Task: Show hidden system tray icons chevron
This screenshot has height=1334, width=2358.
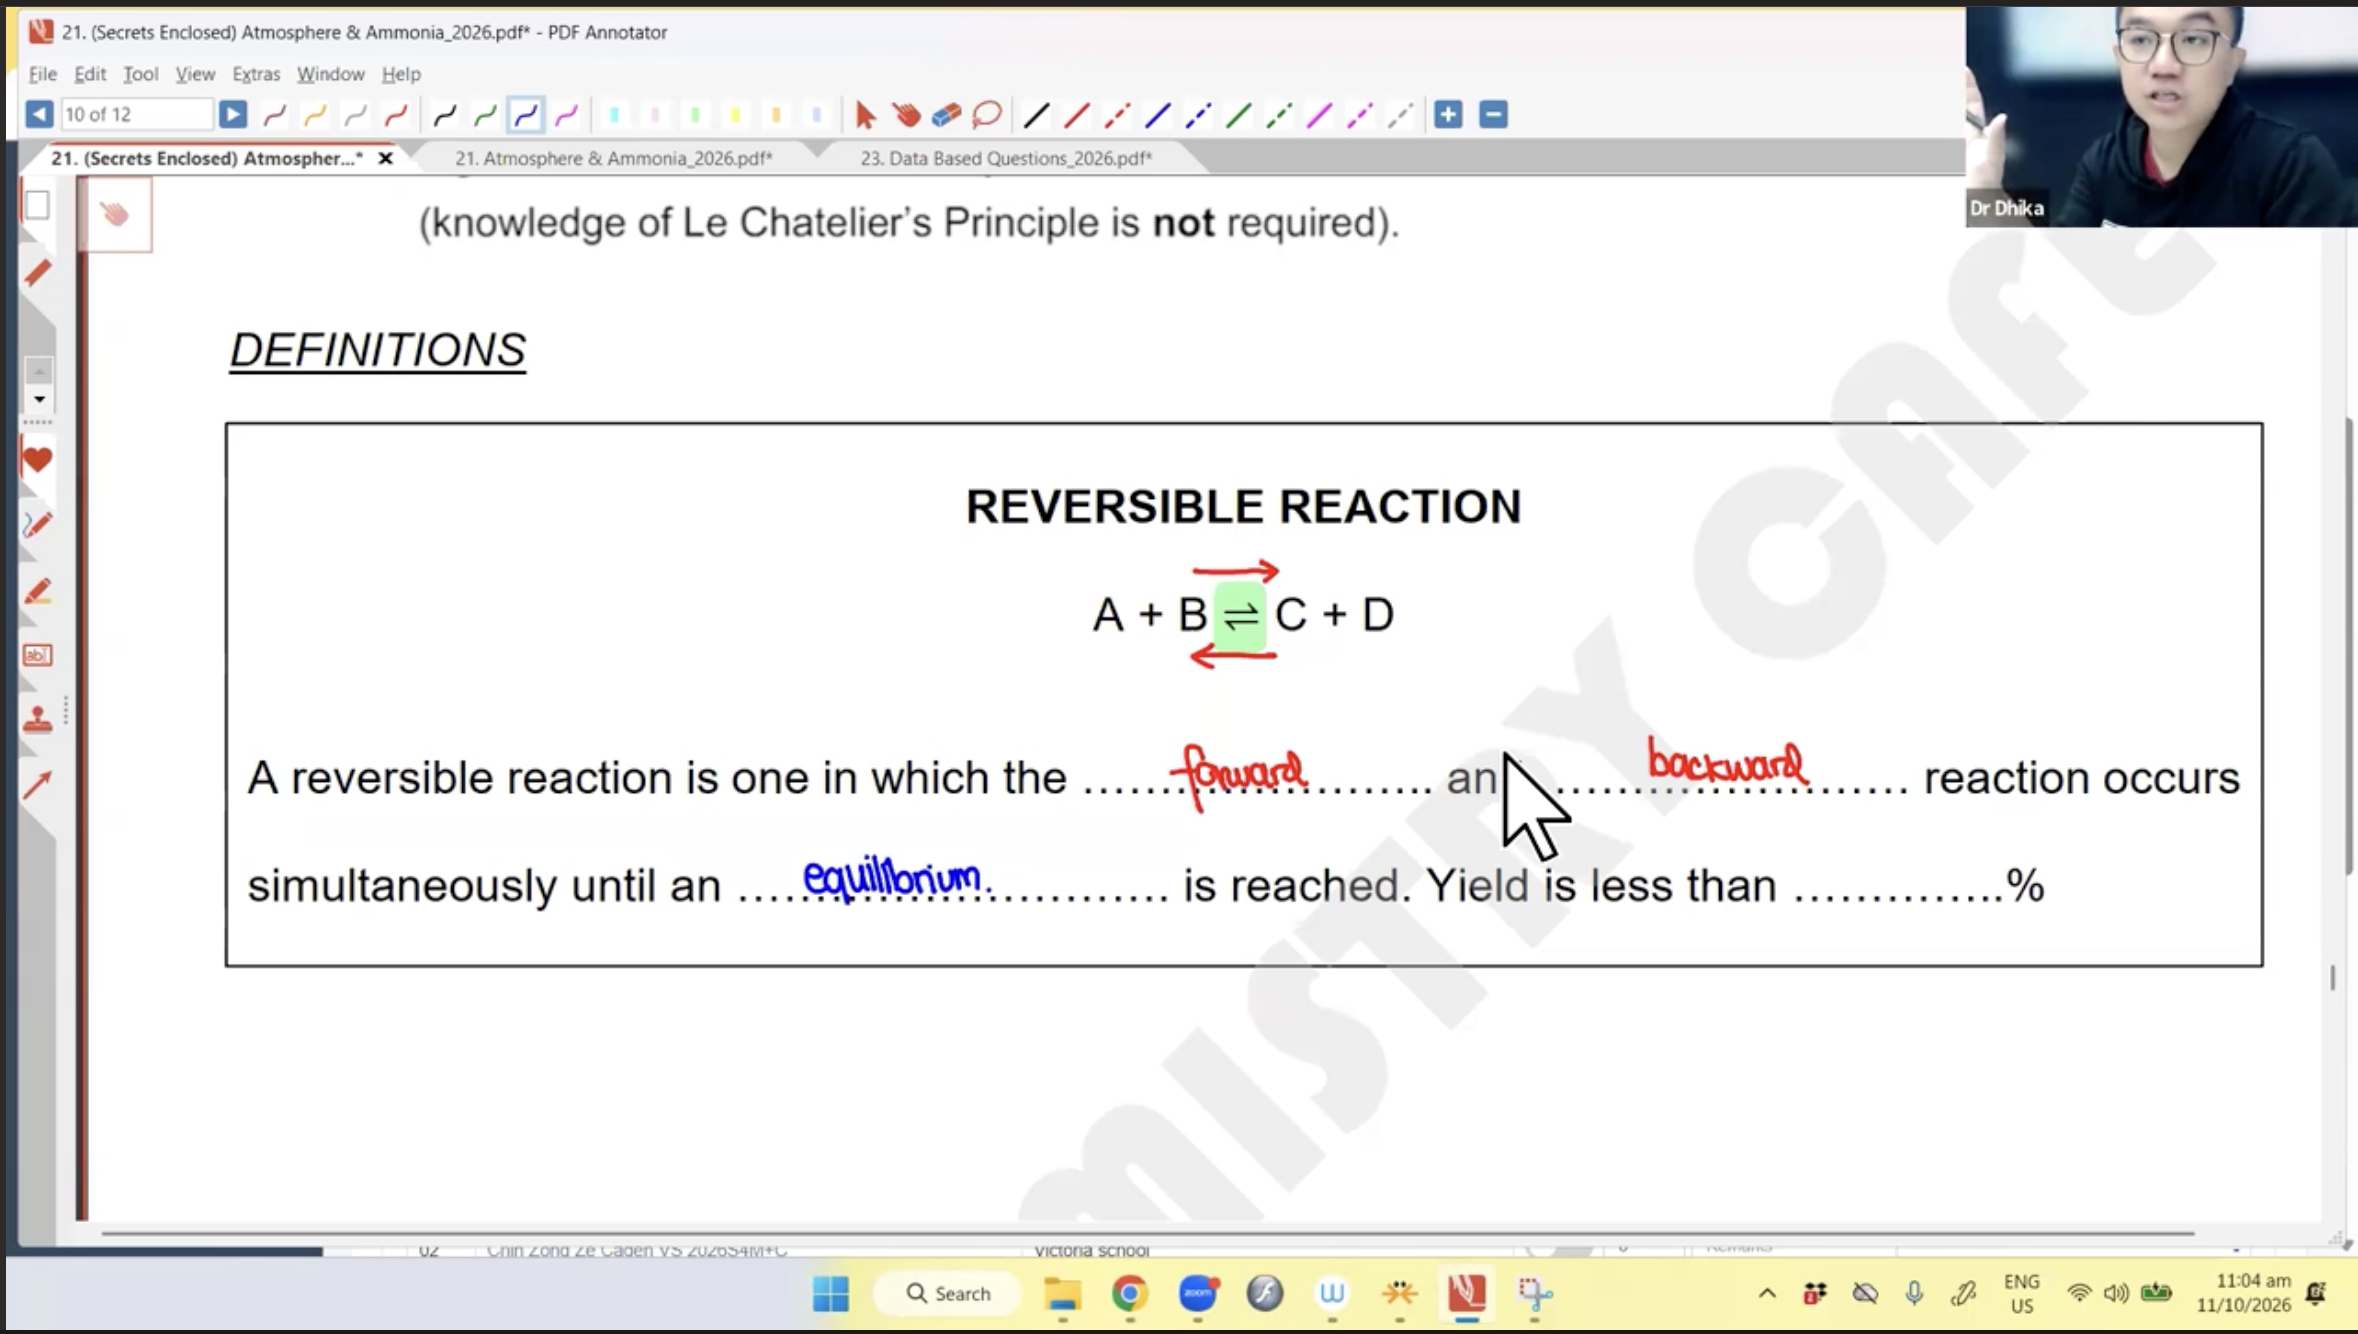Action: click(x=1767, y=1293)
